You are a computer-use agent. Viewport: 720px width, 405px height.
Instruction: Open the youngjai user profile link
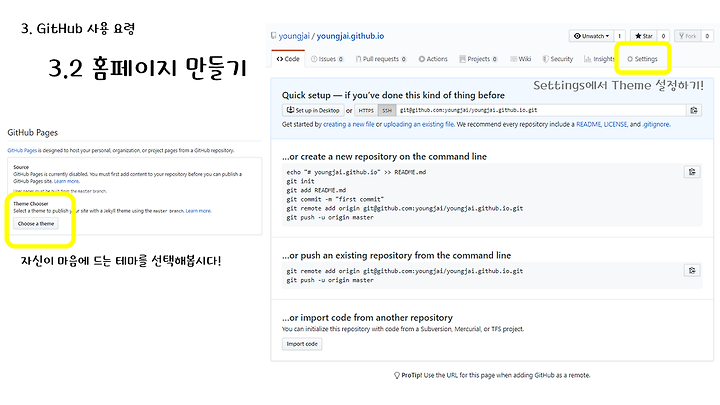pos(294,36)
